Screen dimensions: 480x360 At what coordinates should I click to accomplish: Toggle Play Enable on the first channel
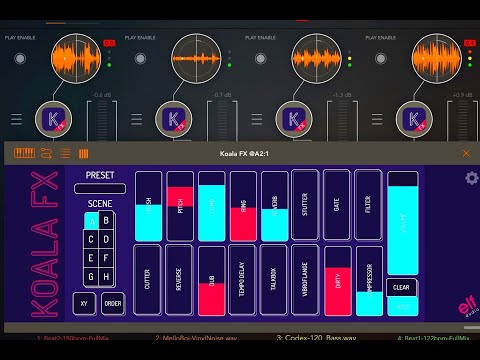20,59
